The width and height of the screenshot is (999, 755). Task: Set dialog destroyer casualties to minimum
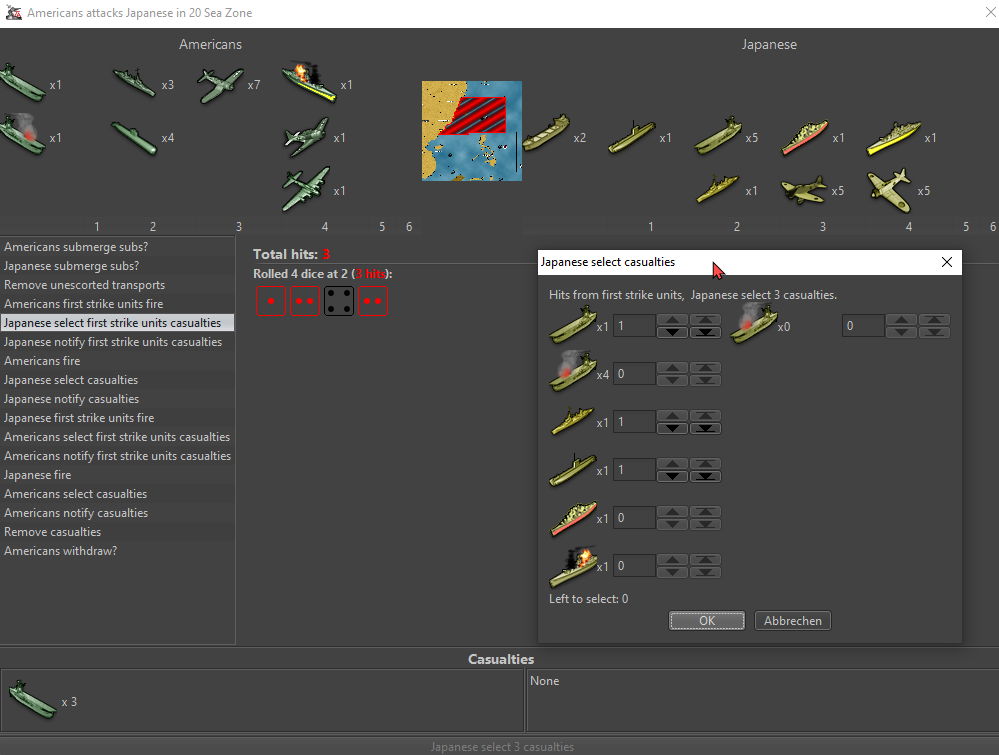point(707,428)
